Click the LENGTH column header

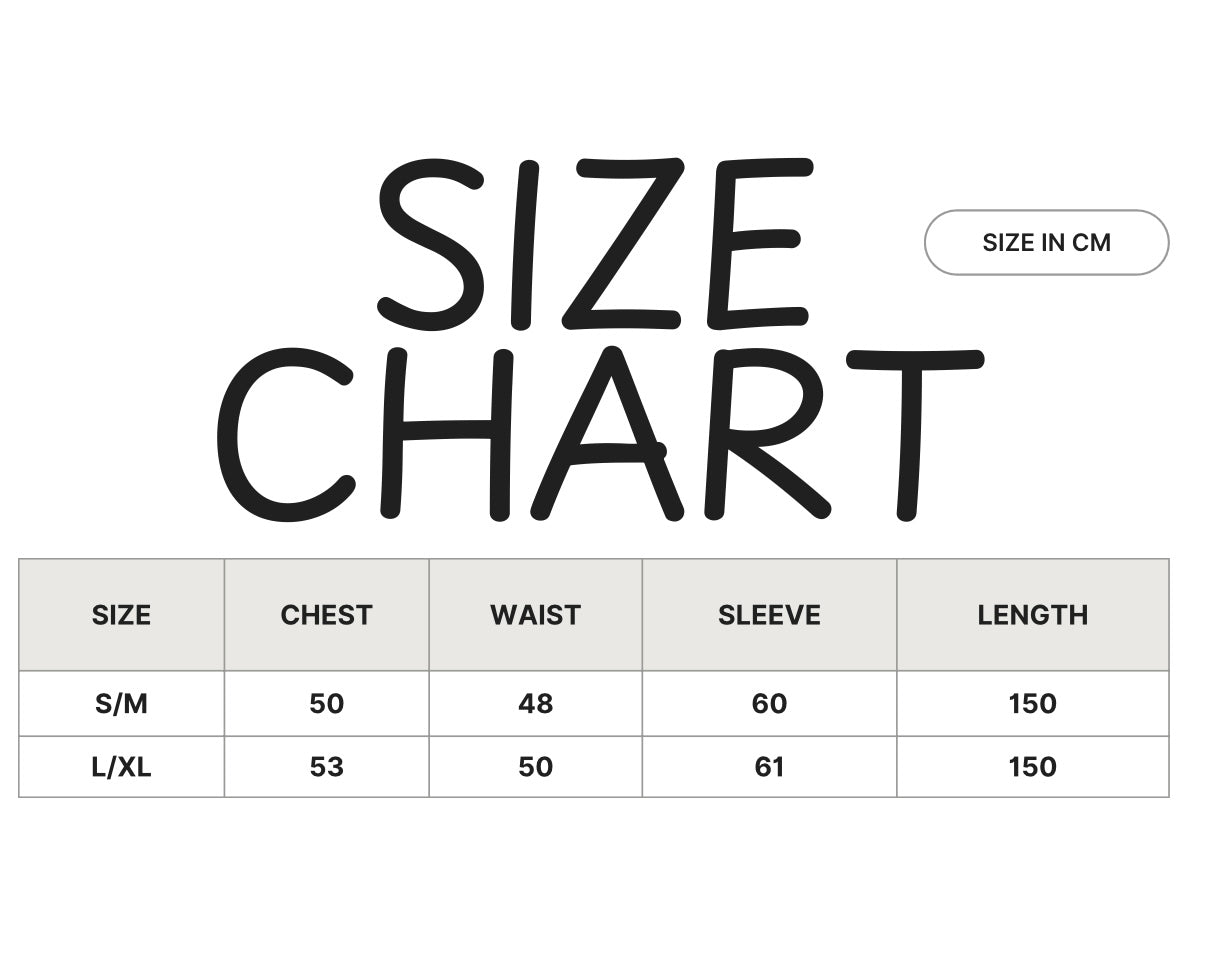[x=1032, y=615]
